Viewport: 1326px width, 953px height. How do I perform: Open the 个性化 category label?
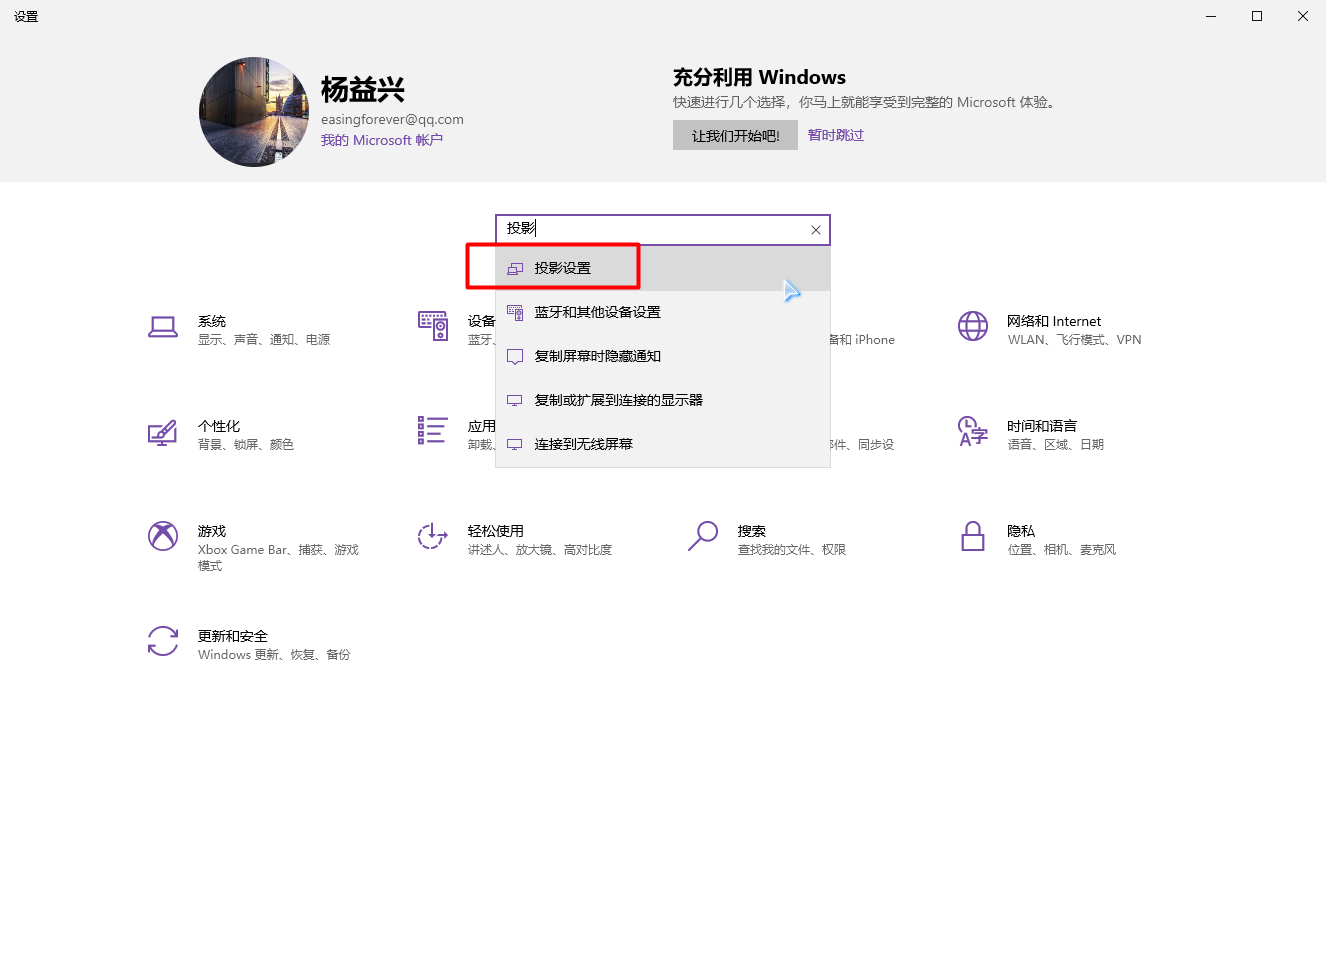pyautogui.click(x=219, y=426)
